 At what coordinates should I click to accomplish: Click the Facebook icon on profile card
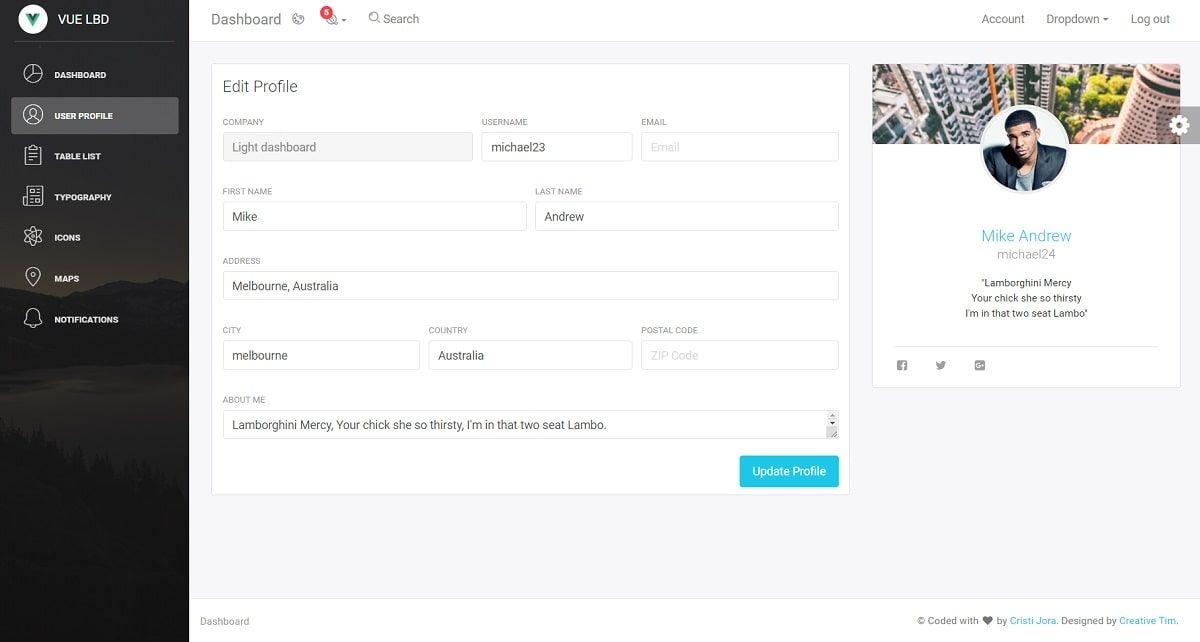click(x=901, y=365)
